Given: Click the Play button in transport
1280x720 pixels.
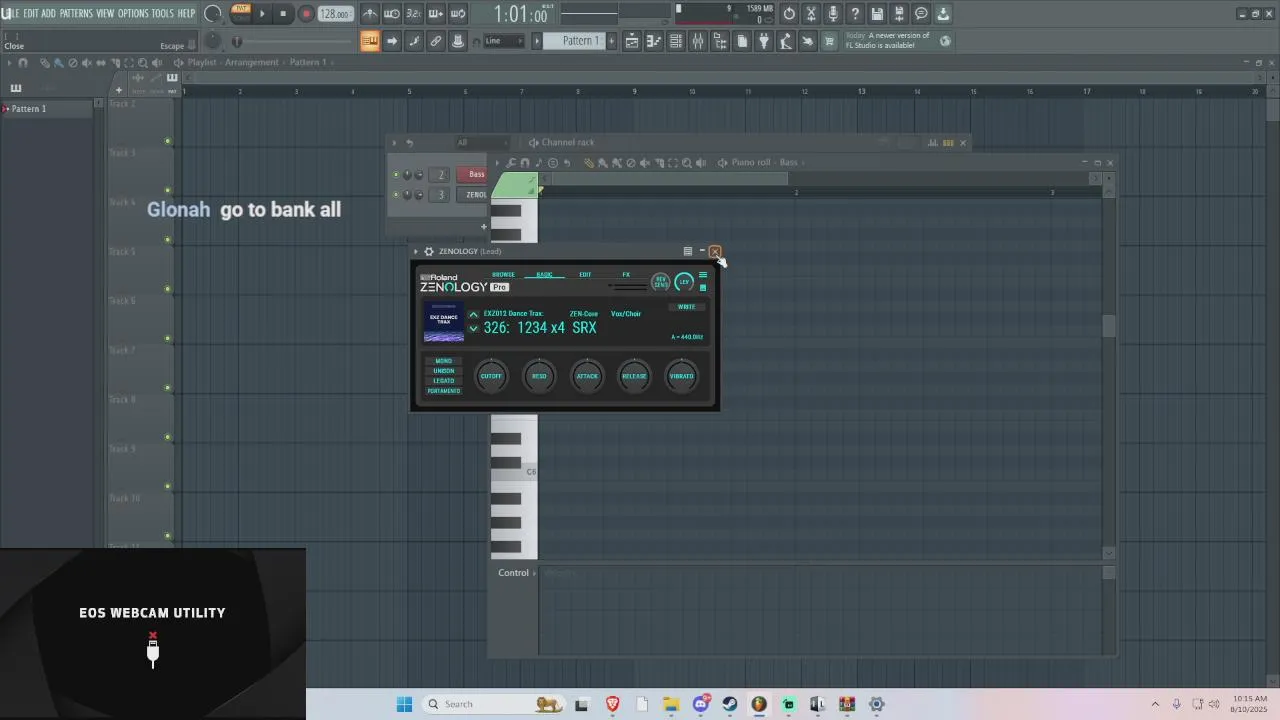Looking at the screenshot, I should click(x=262, y=14).
